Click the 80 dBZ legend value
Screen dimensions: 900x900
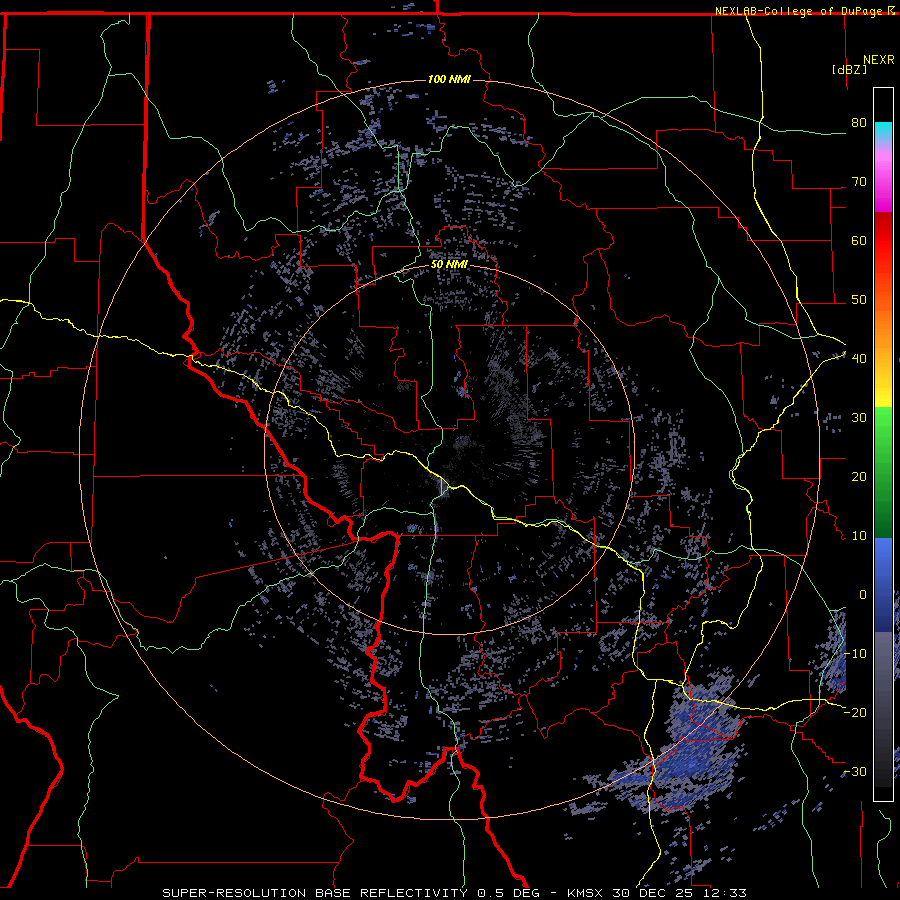tap(859, 123)
